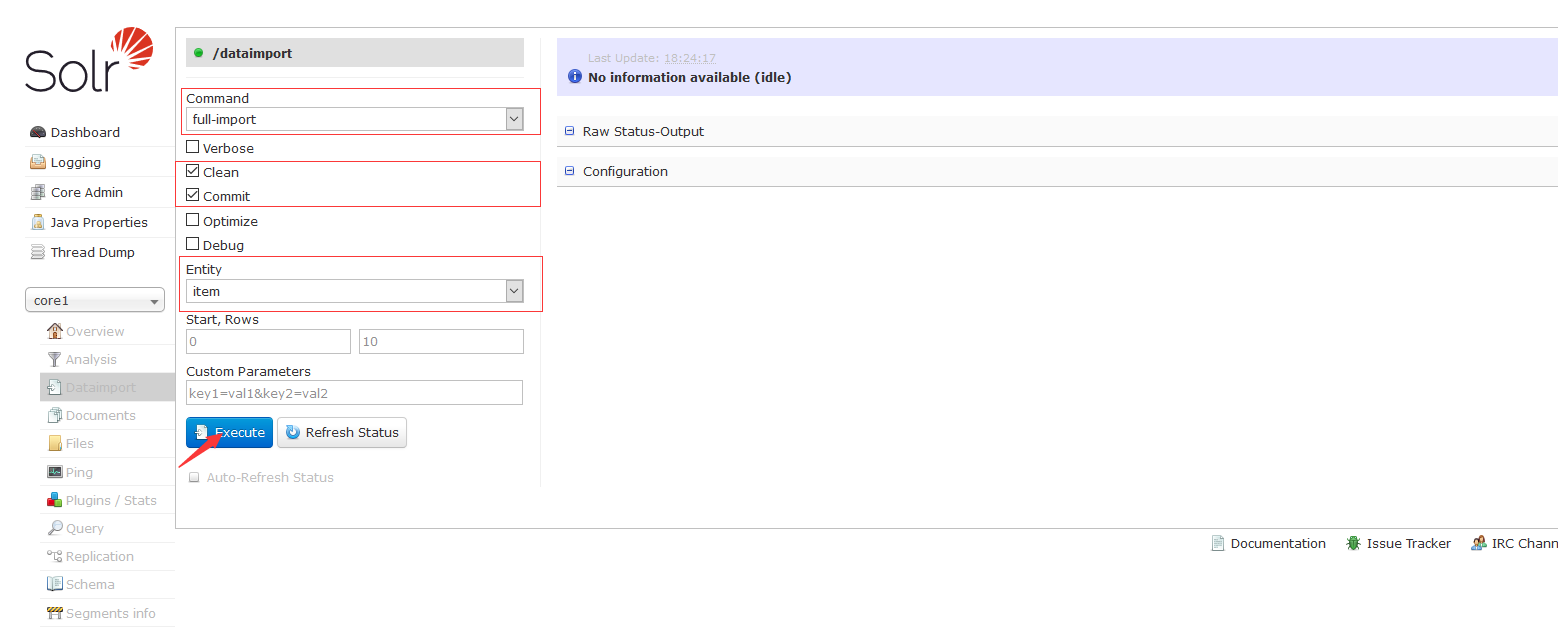Click the Dataimport page icon

tap(55, 387)
